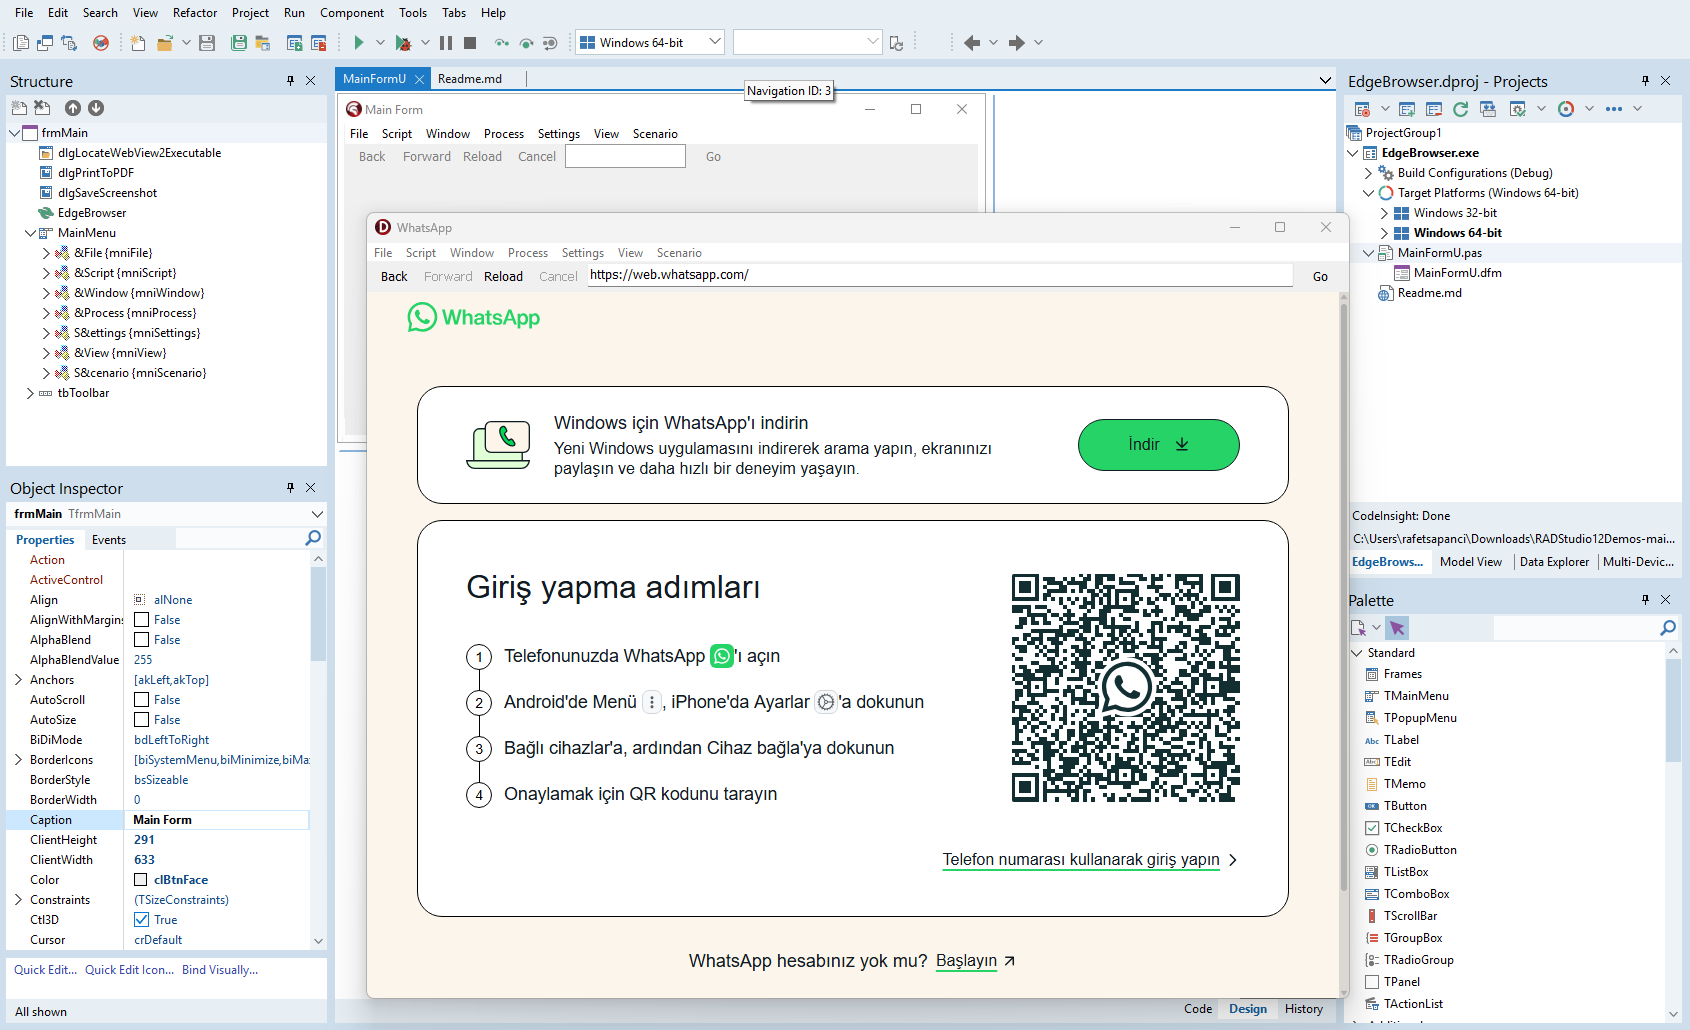This screenshot has height=1030, width=1690.
Task: Click the Quick Edit Icon... link
Action: point(129,970)
